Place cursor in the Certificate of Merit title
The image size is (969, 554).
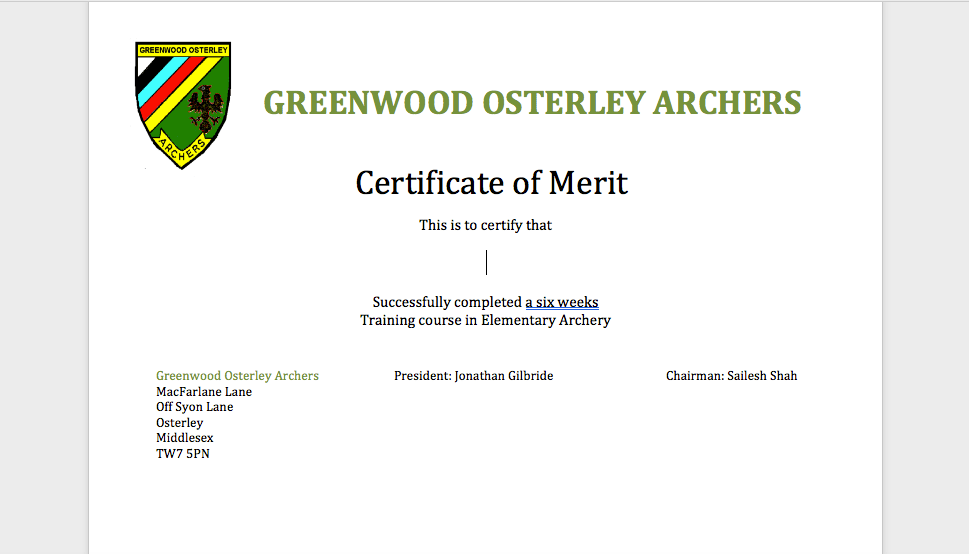[x=491, y=183]
